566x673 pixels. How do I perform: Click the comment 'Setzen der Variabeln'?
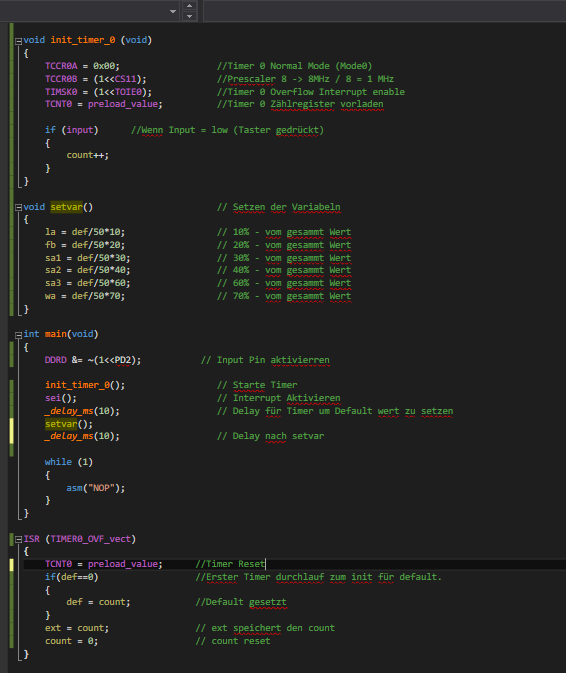pos(278,207)
